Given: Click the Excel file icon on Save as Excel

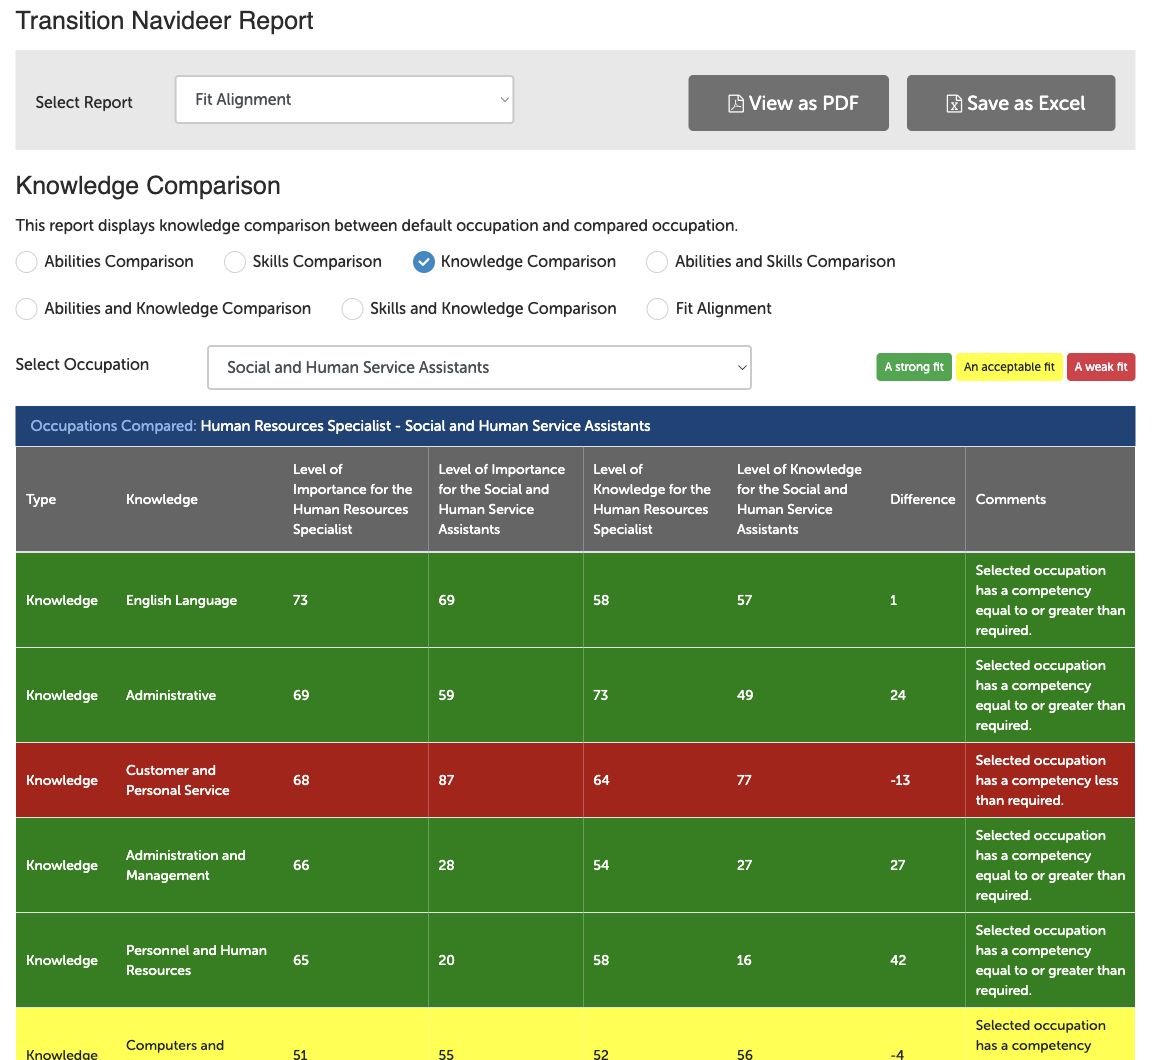Looking at the screenshot, I should tap(954, 104).
